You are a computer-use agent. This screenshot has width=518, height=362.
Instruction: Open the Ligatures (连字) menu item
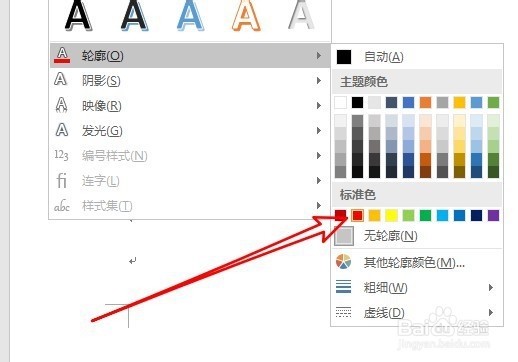[x=190, y=181]
